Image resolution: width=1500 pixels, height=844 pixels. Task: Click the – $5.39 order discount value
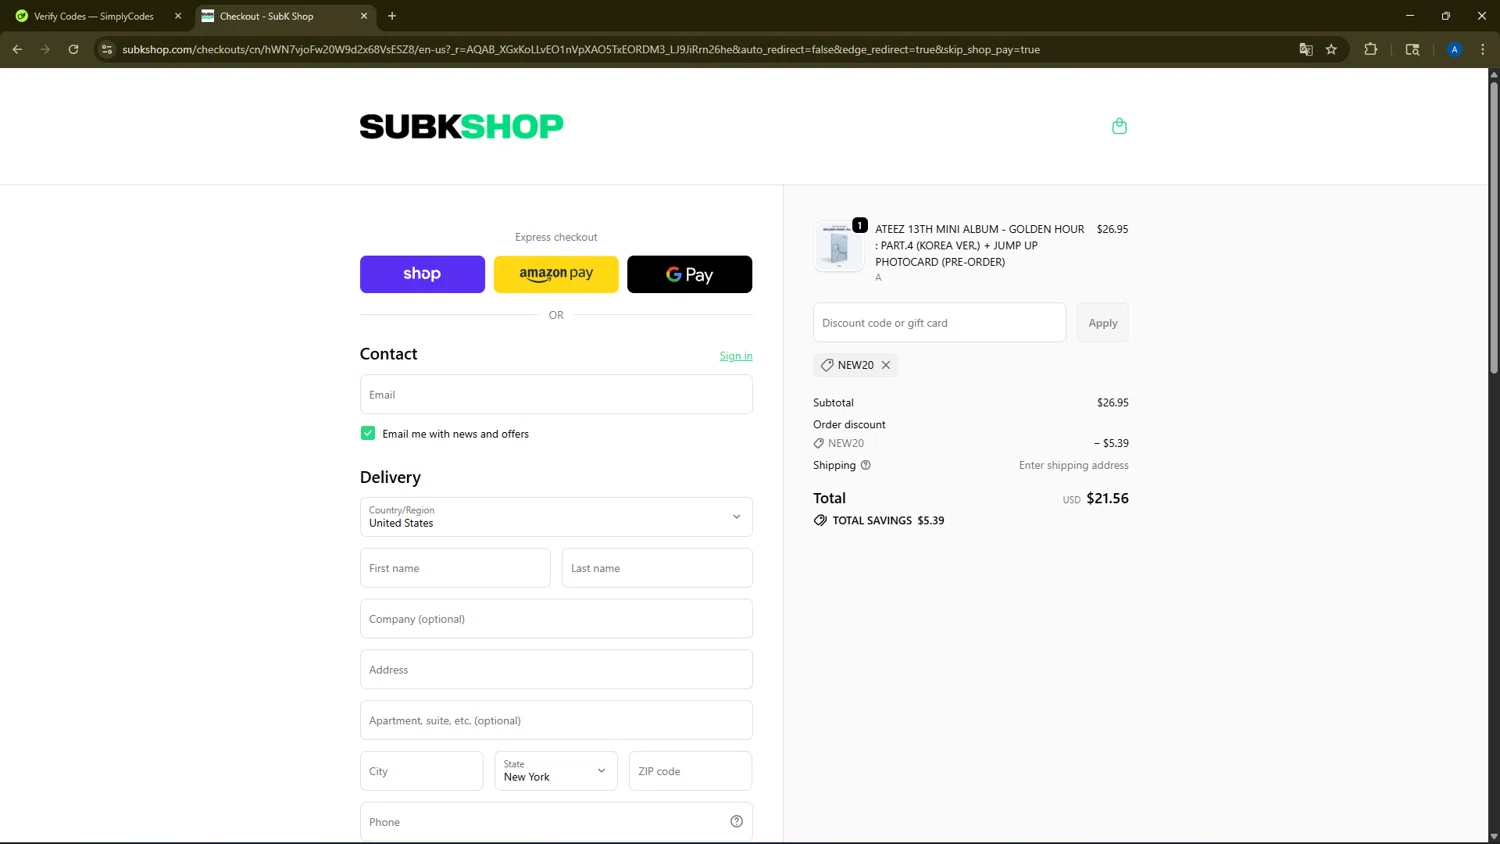[x=1111, y=443]
